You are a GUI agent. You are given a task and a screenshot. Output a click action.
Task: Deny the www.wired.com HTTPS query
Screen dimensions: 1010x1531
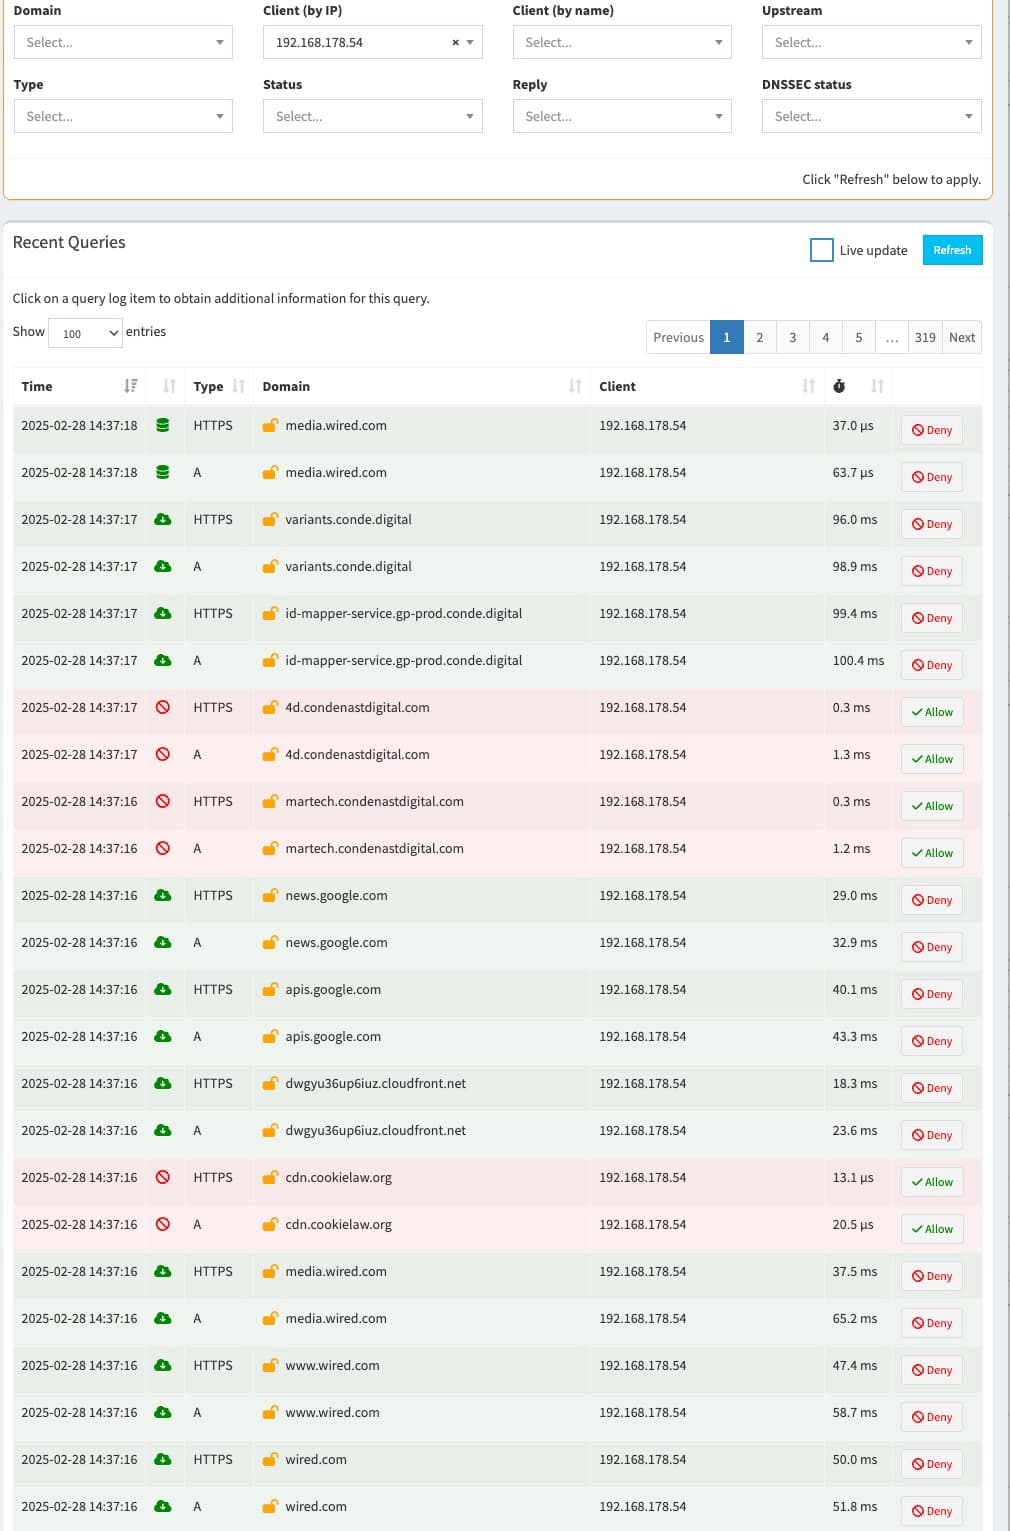[932, 1370]
